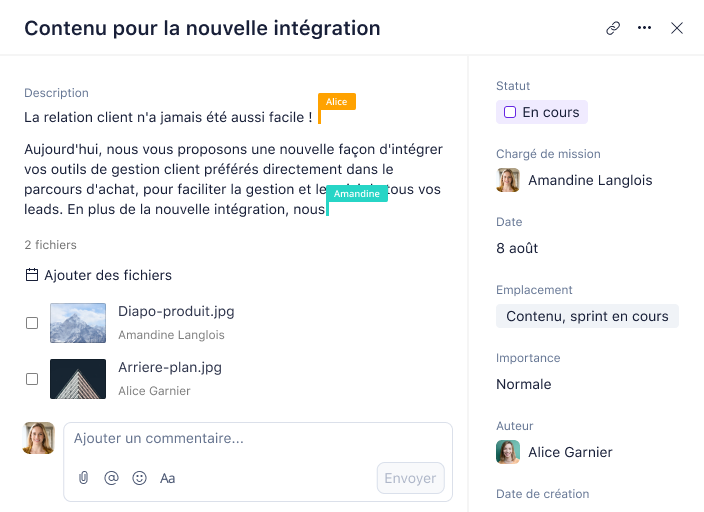704x512 pixels.
Task: Open the dark building thumbnail of Arriere-plan.jpg
Action: click(78, 379)
